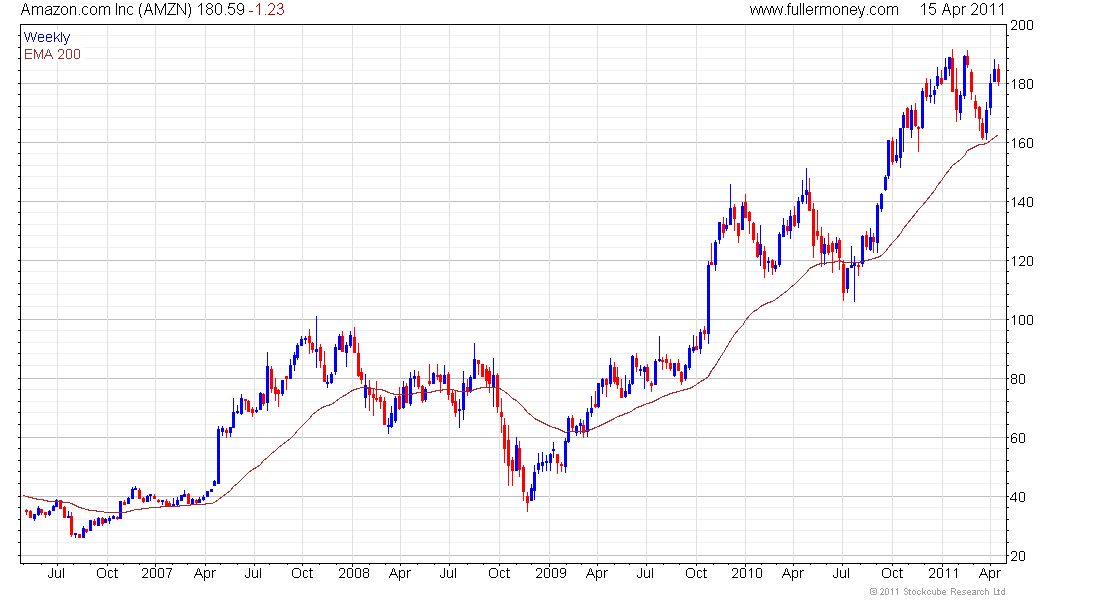Click the 140 price axis label
Image resolution: width=1100 pixels, height=600 pixels.
pyautogui.click(x=1022, y=202)
